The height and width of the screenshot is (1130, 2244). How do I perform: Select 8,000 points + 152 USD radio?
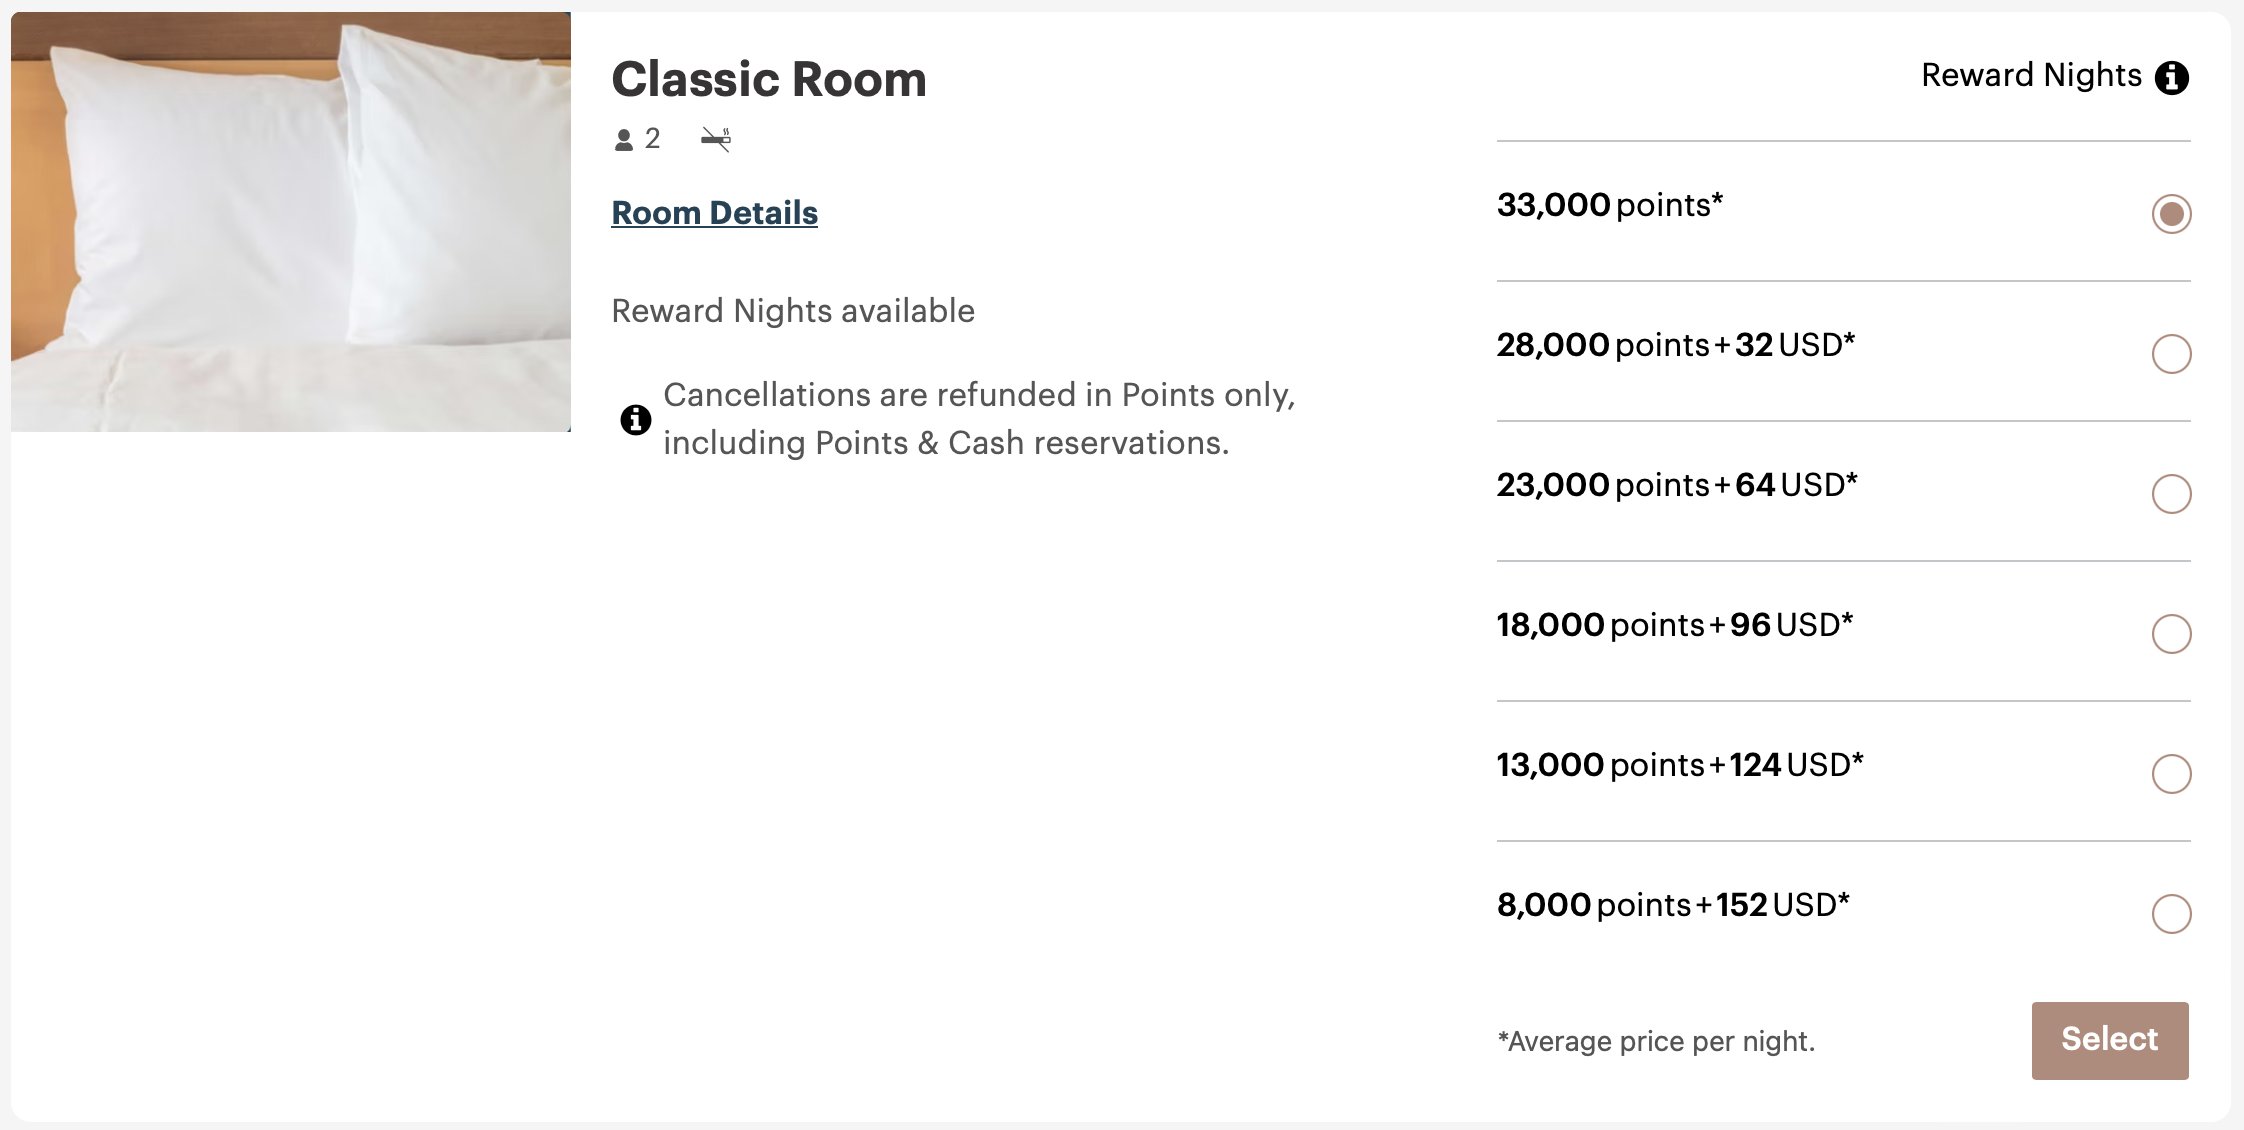(2171, 913)
